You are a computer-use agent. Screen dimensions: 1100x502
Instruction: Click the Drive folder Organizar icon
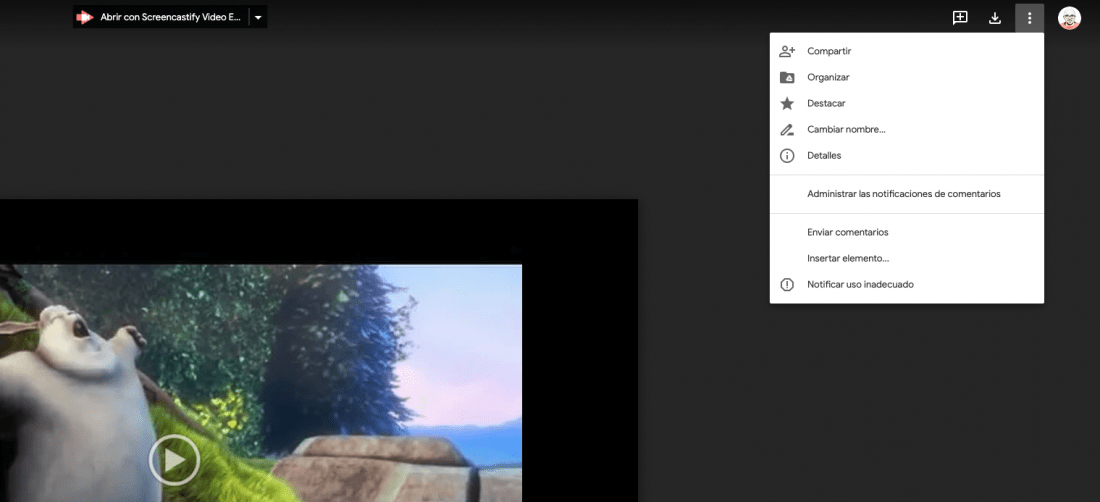(787, 77)
